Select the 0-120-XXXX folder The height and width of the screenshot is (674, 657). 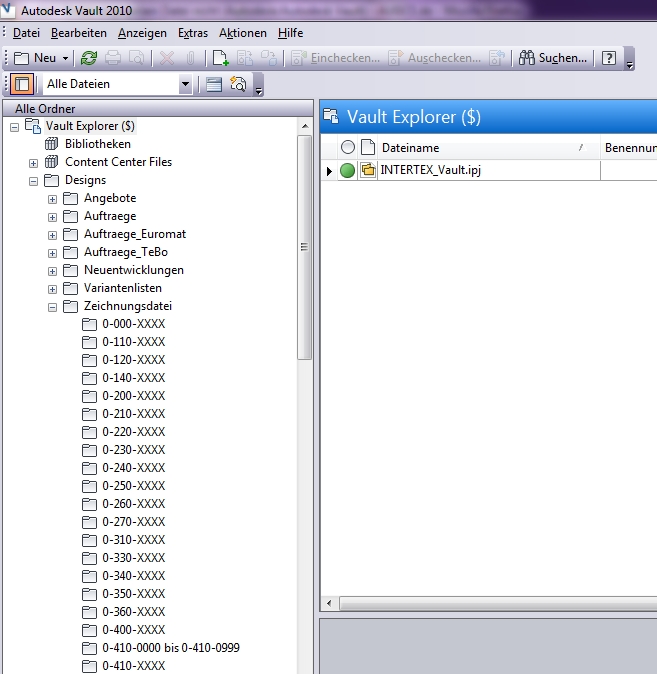[x=134, y=360]
